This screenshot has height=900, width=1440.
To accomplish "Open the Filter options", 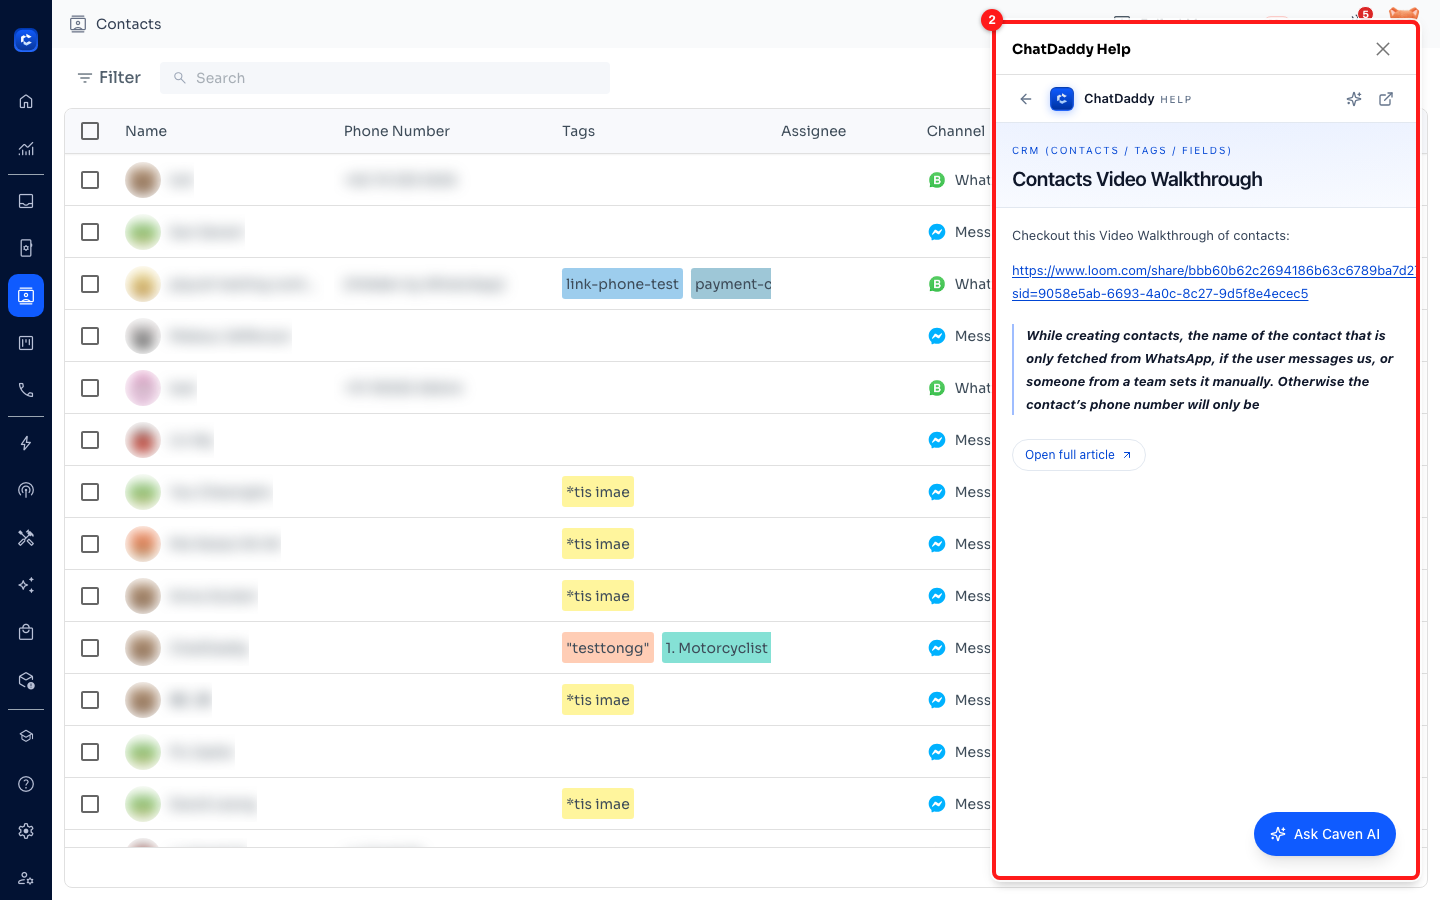I will pos(109,78).
